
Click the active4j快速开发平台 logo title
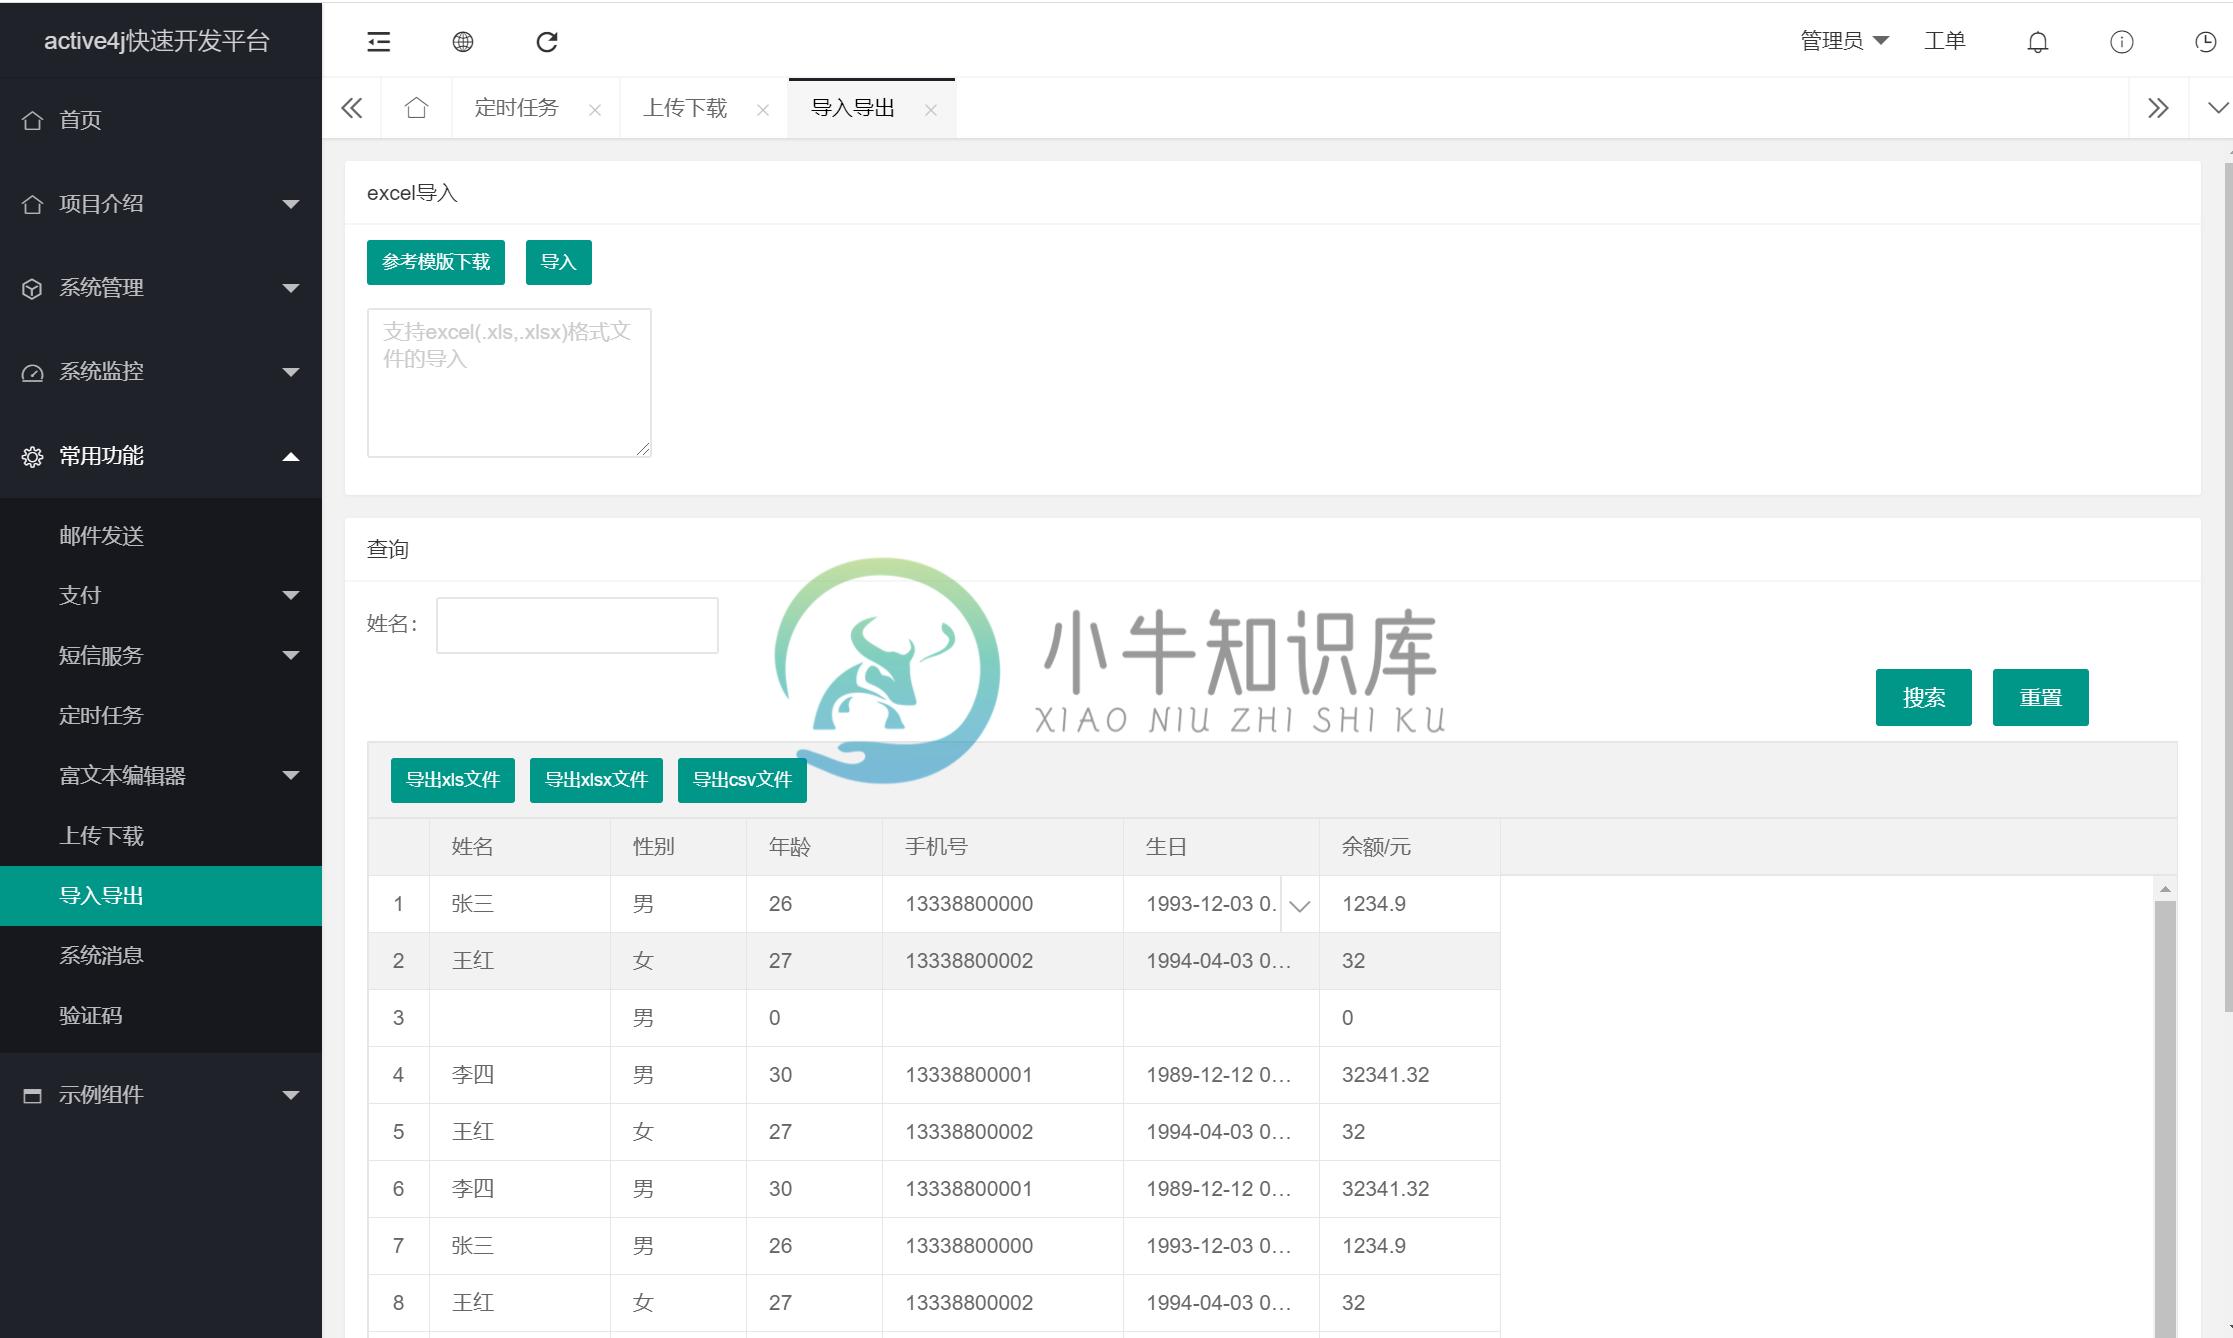tap(157, 41)
